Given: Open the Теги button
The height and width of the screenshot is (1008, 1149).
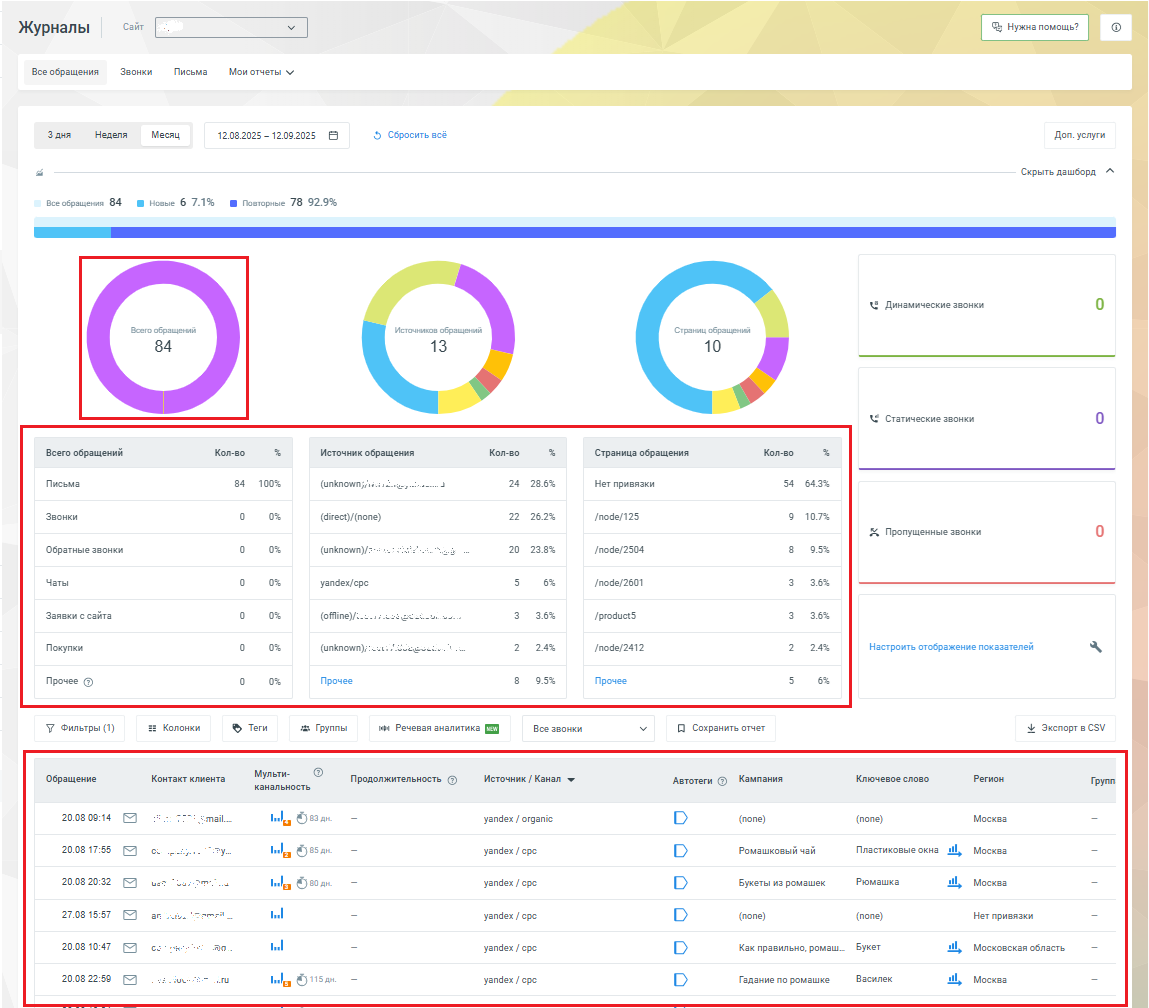Looking at the screenshot, I should point(250,729).
